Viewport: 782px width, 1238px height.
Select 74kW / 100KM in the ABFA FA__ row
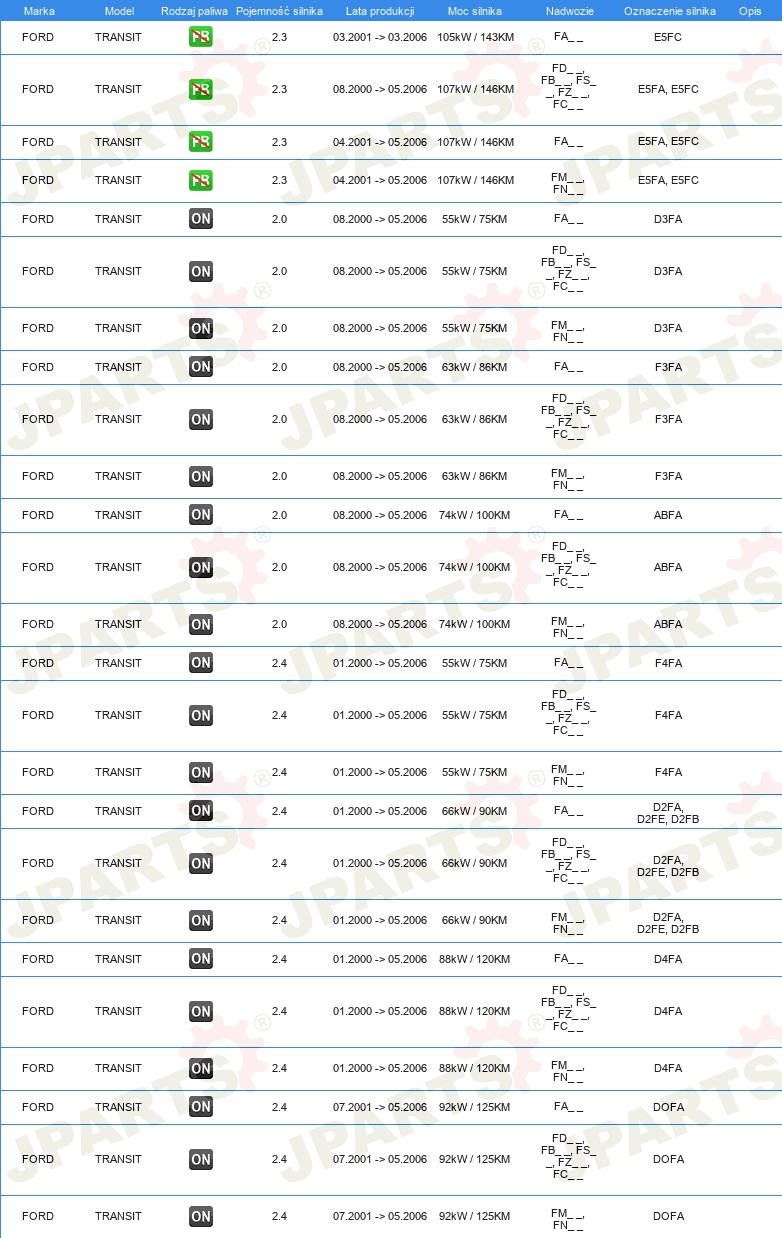[474, 515]
